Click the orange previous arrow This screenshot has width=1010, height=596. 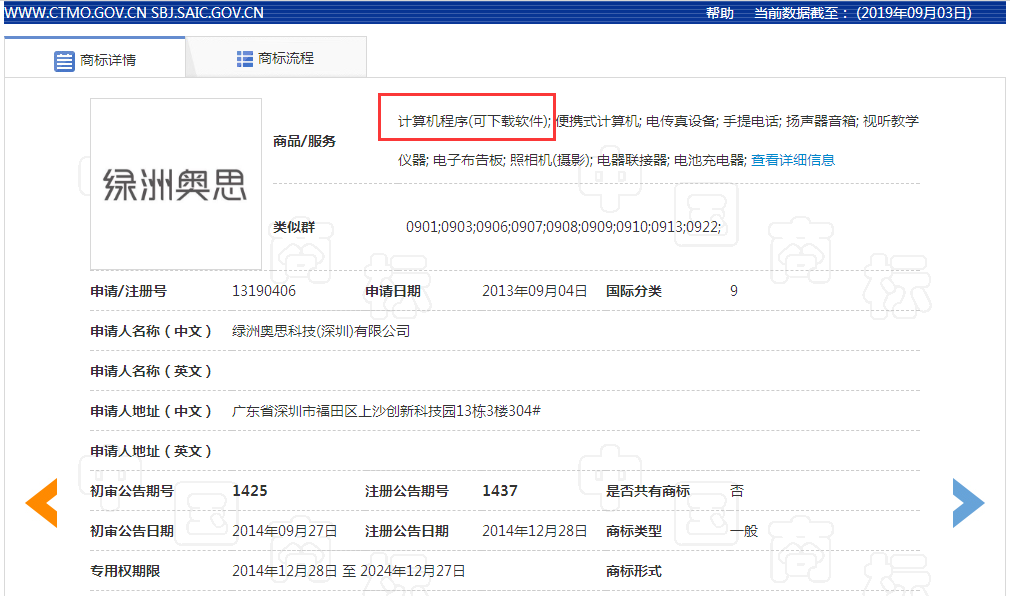coord(41,503)
